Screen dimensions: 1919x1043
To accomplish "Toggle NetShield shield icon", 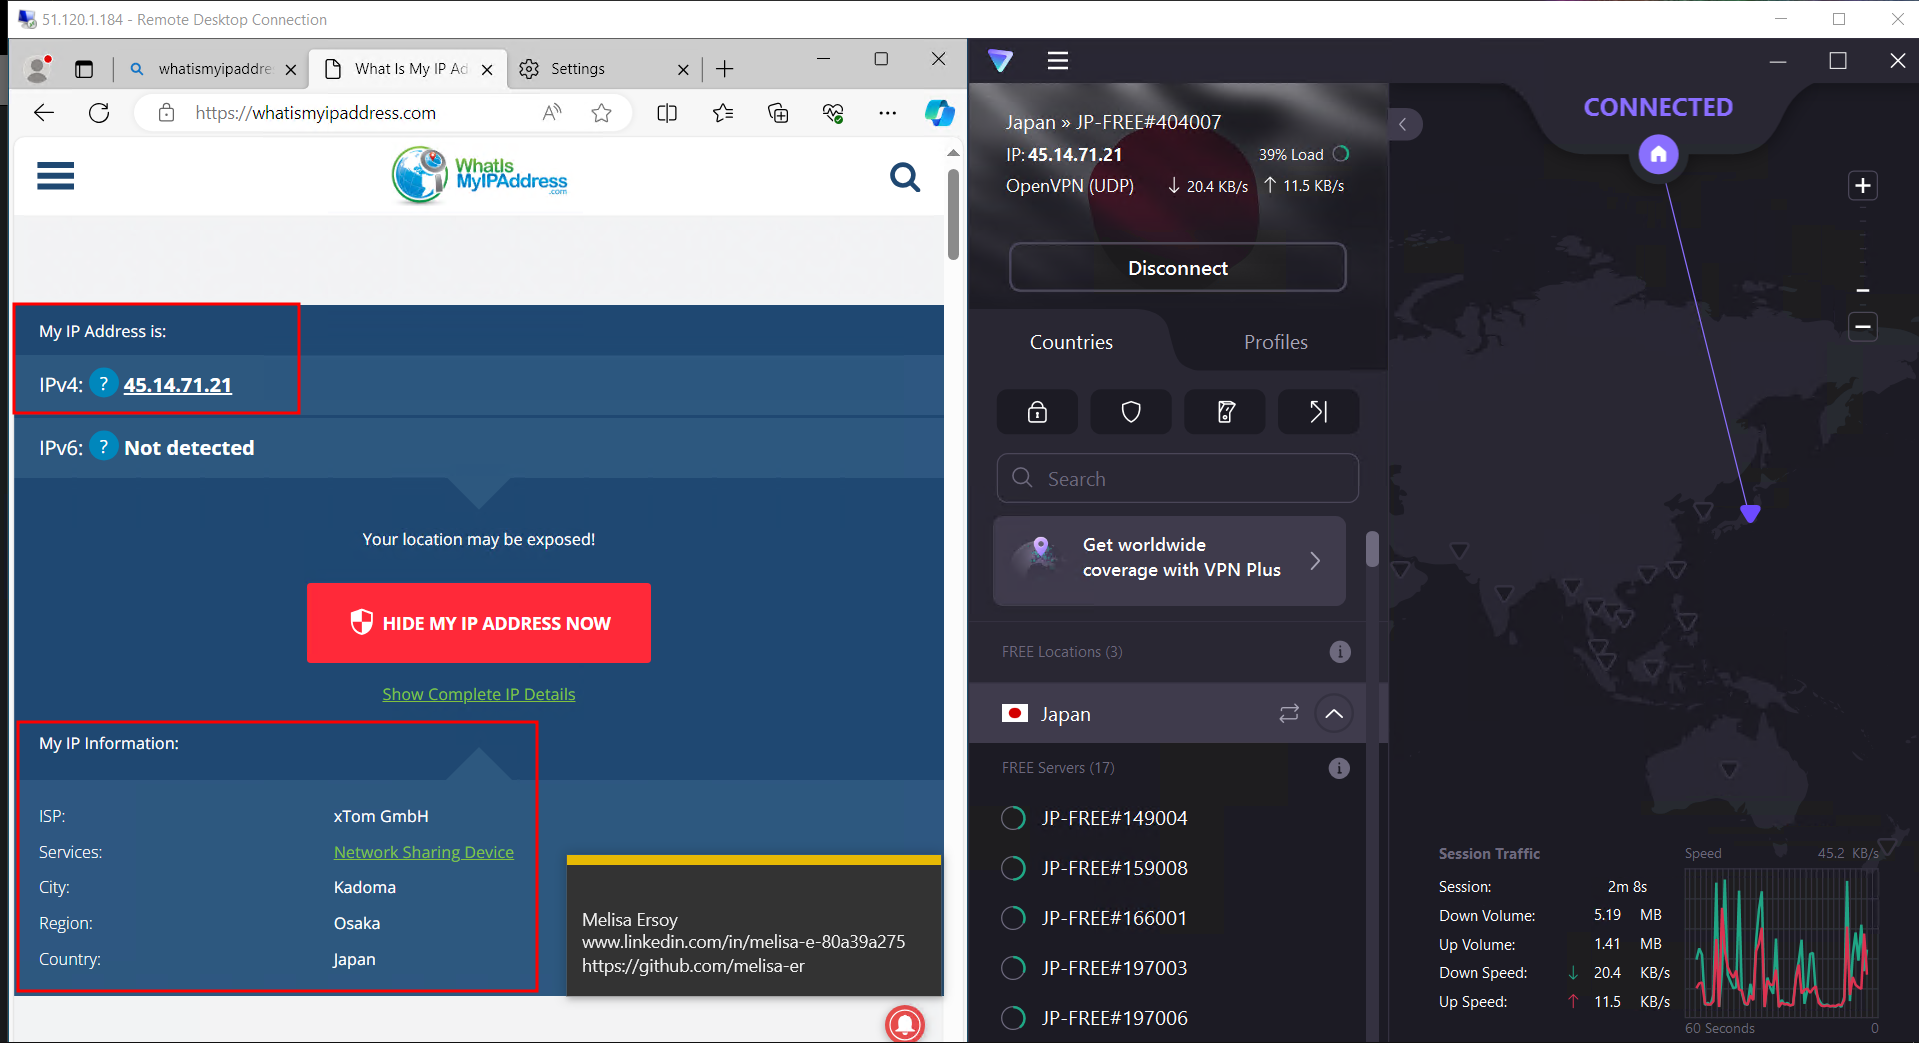I will pyautogui.click(x=1131, y=412).
